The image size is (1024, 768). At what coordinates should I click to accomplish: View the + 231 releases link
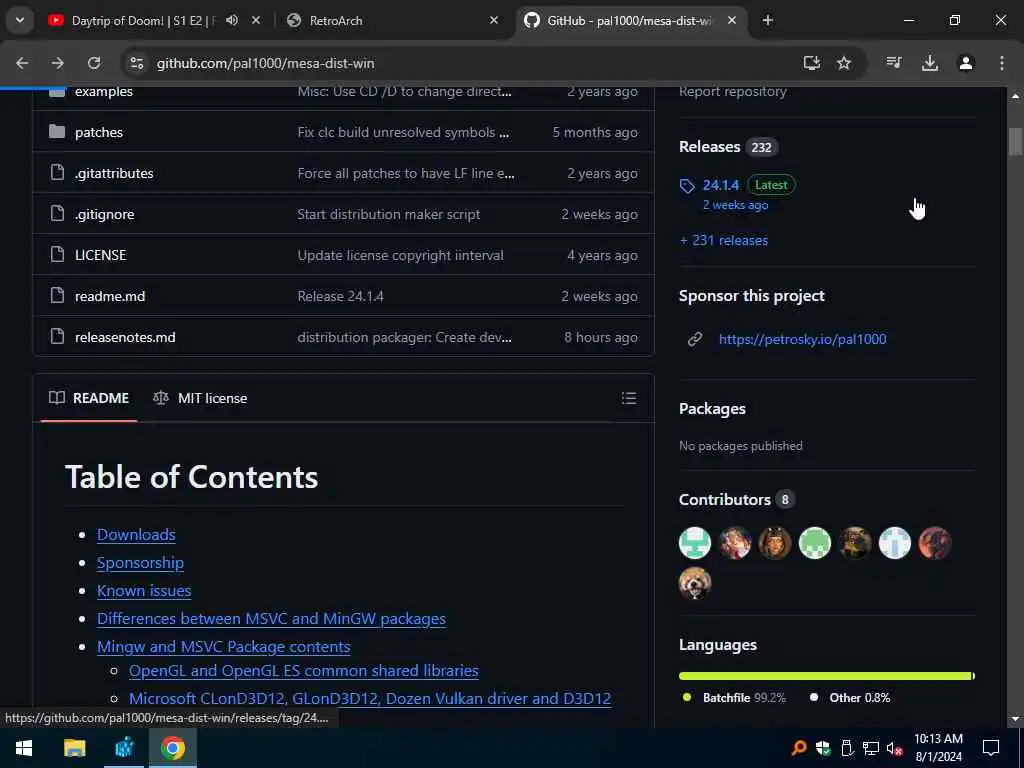[x=724, y=240]
